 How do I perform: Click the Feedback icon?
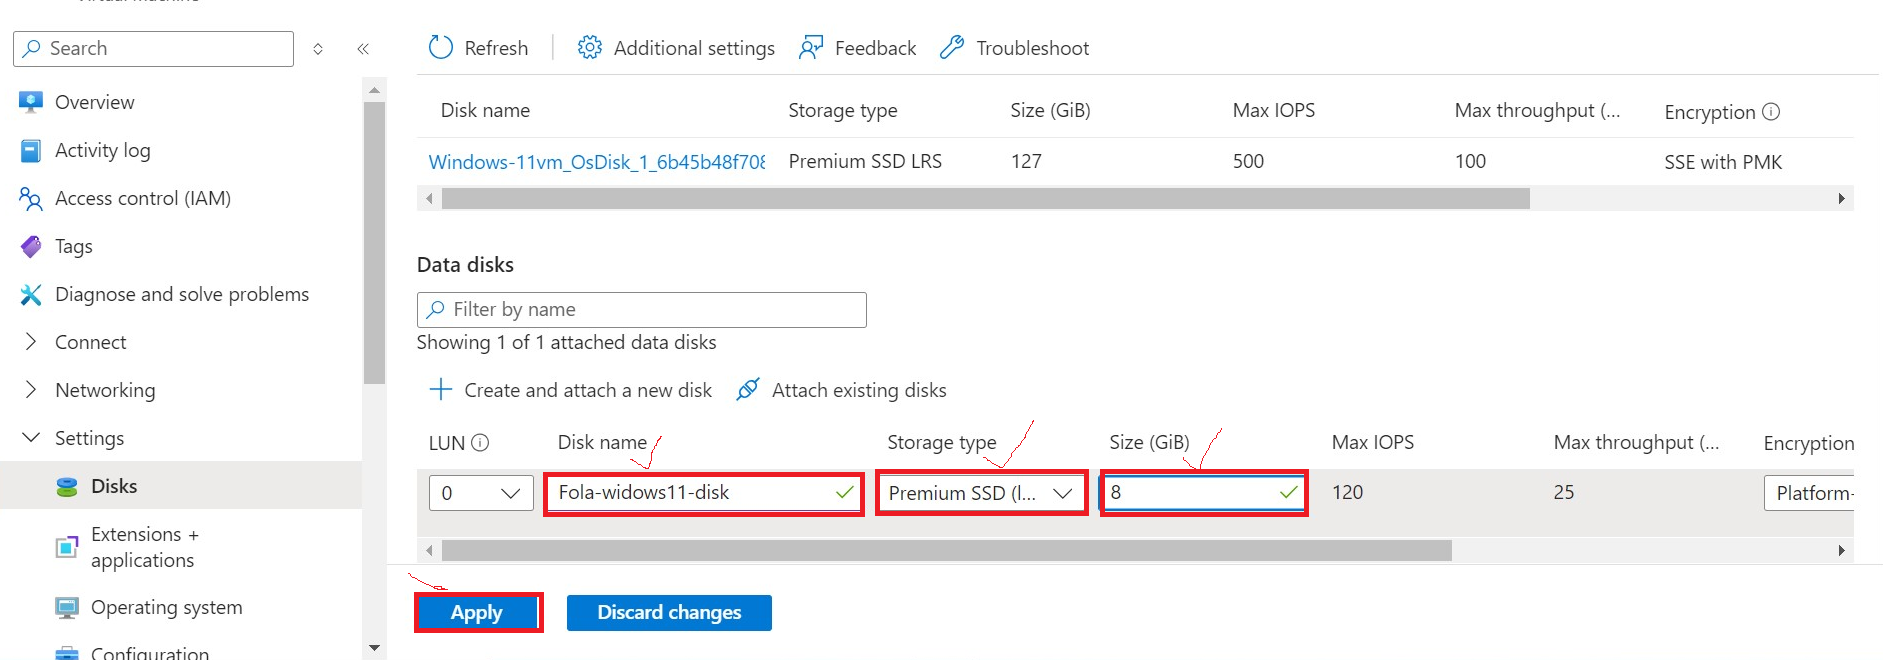point(811,48)
